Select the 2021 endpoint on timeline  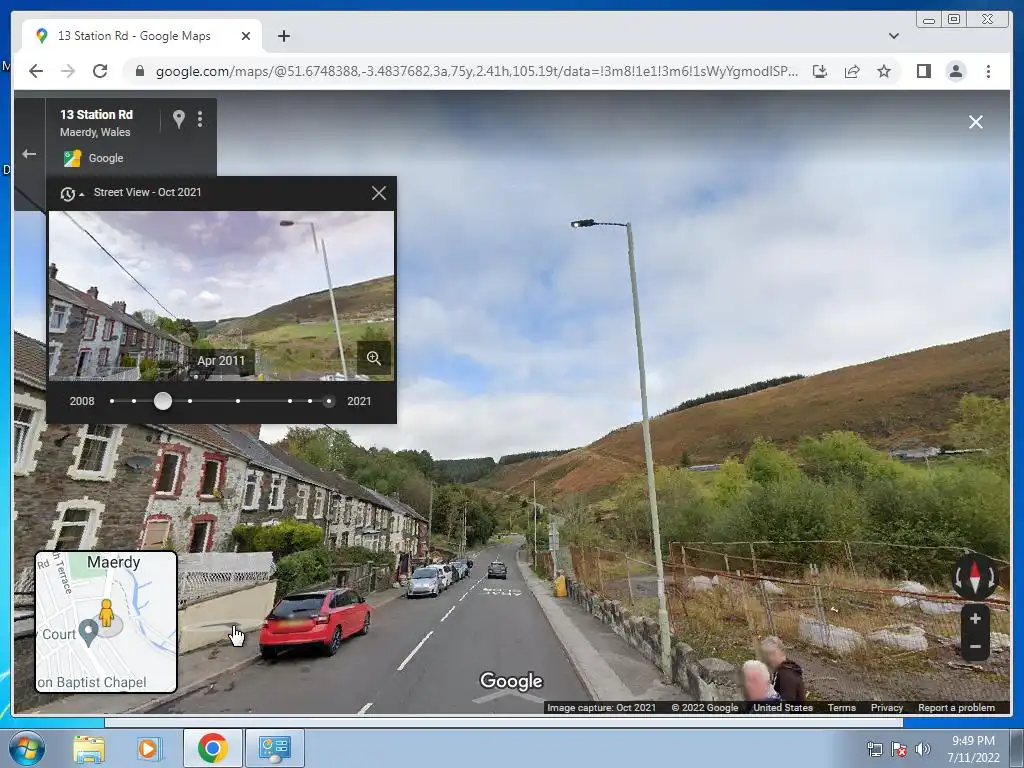(x=329, y=401)
